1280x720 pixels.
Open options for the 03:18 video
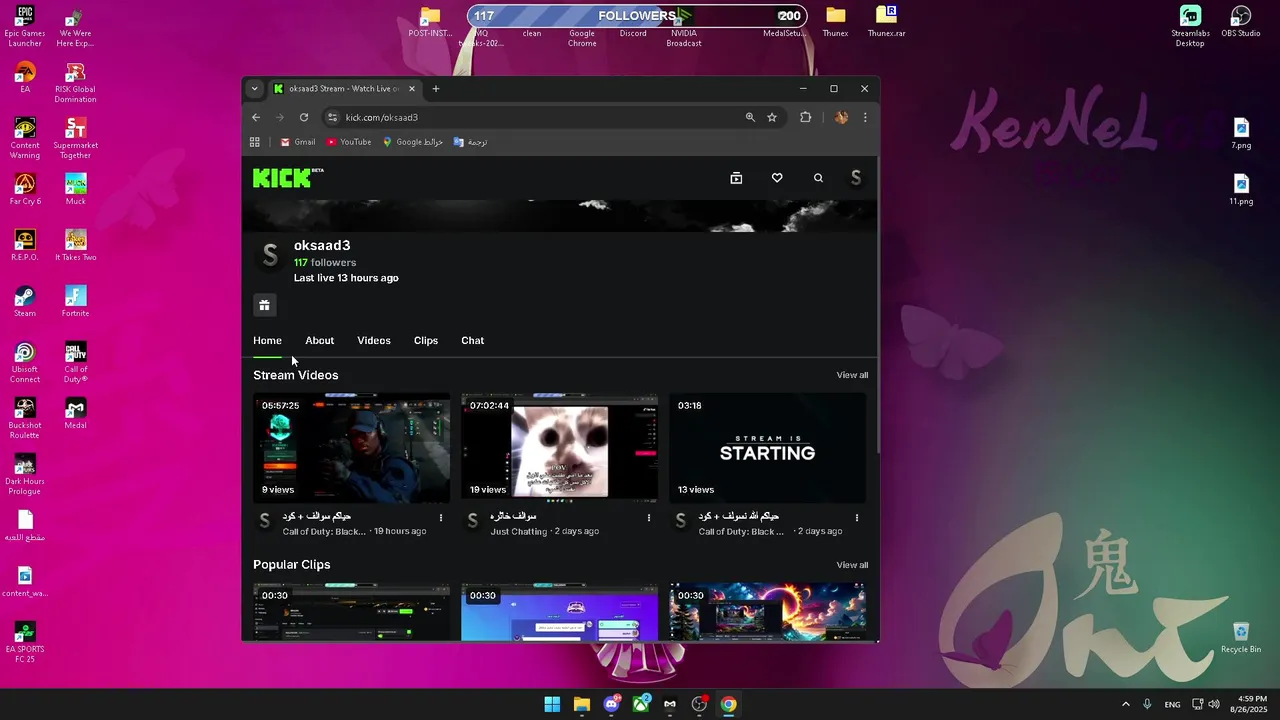click(x=857, y=518)
